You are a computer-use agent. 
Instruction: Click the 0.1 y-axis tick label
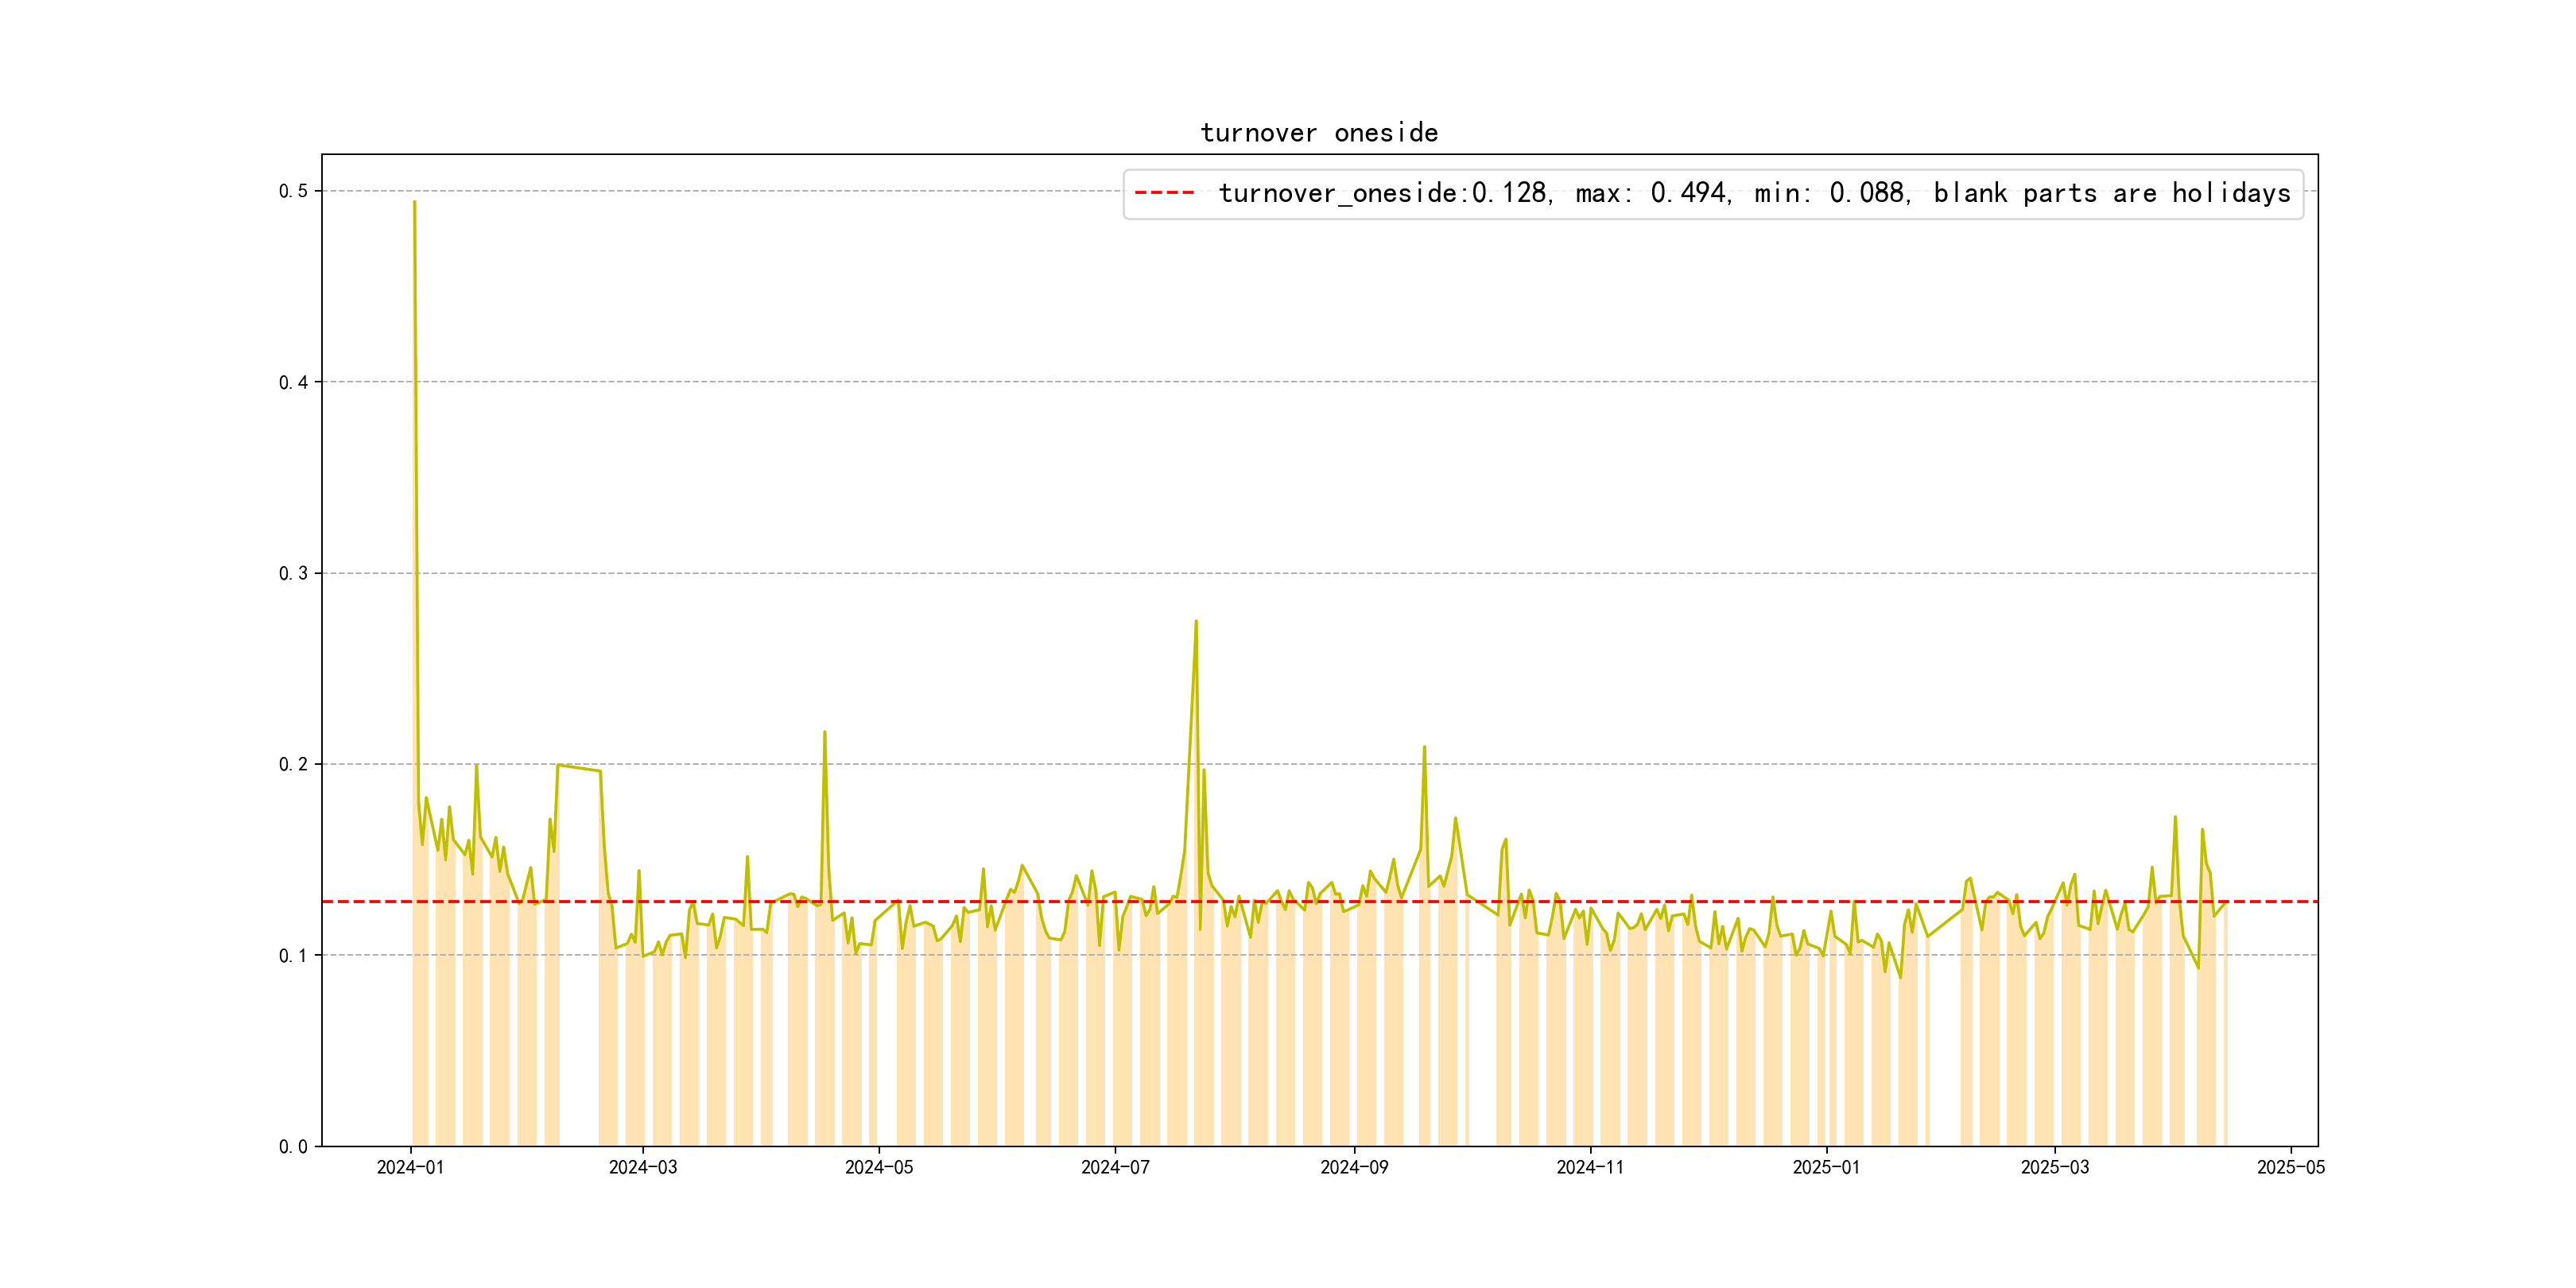coord(293,955)
